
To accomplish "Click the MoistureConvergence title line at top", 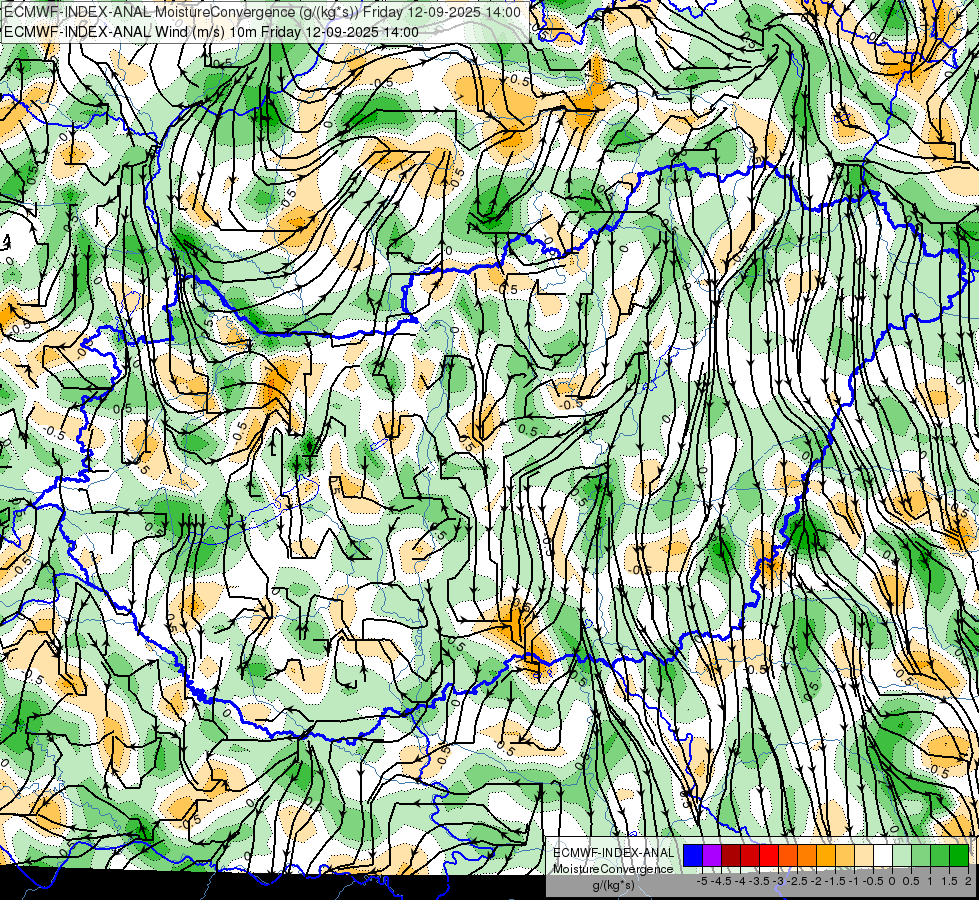I will (x=262, y=12).
